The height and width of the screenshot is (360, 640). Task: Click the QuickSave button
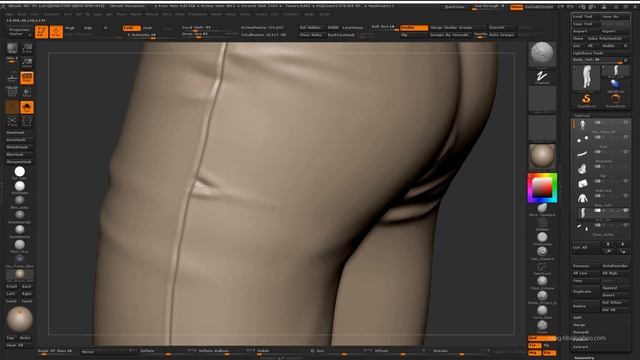(x=454, y=7)
